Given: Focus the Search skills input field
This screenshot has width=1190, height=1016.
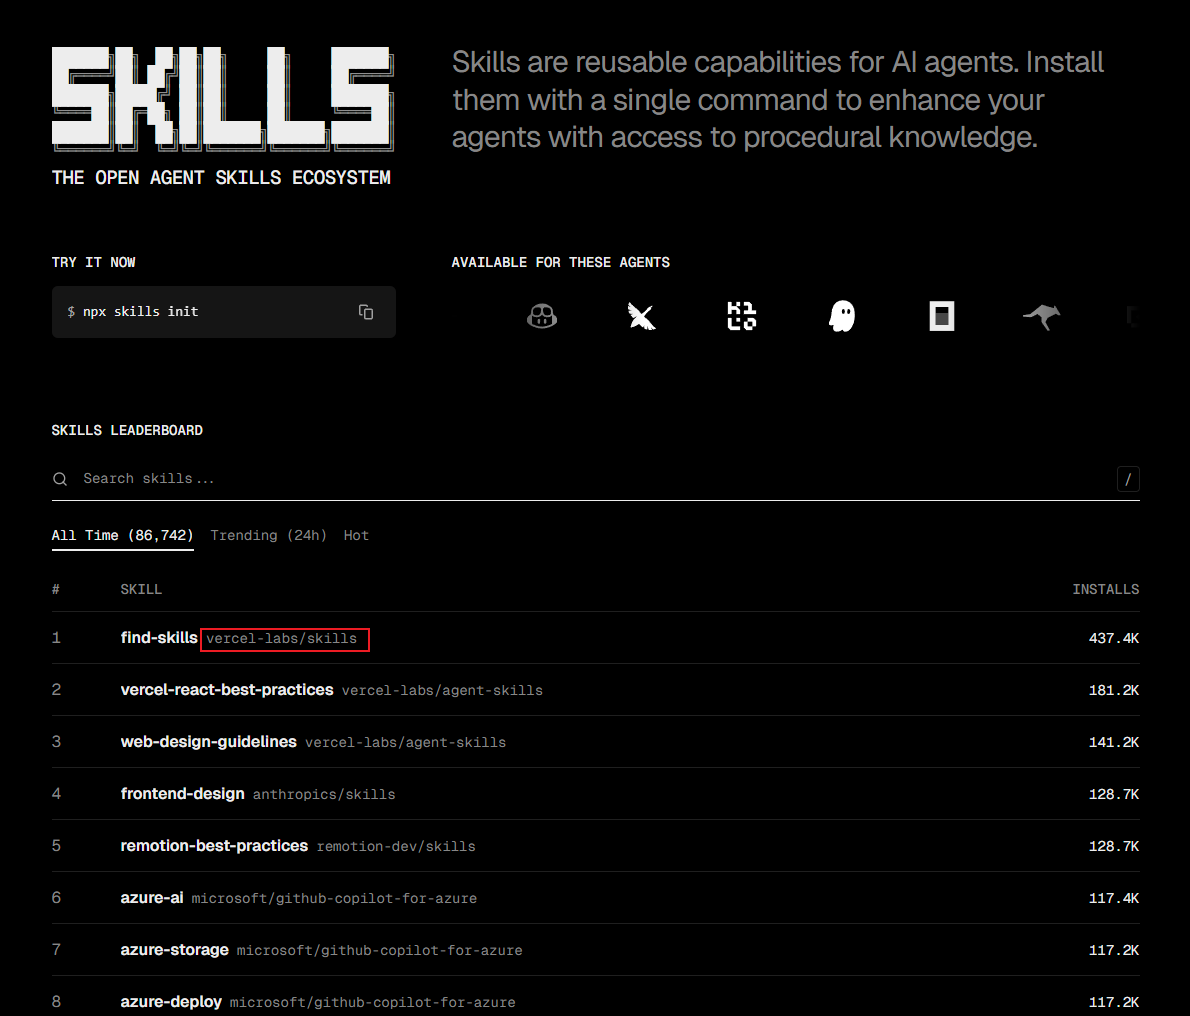Looking at the screenshot, I should 595,479.
